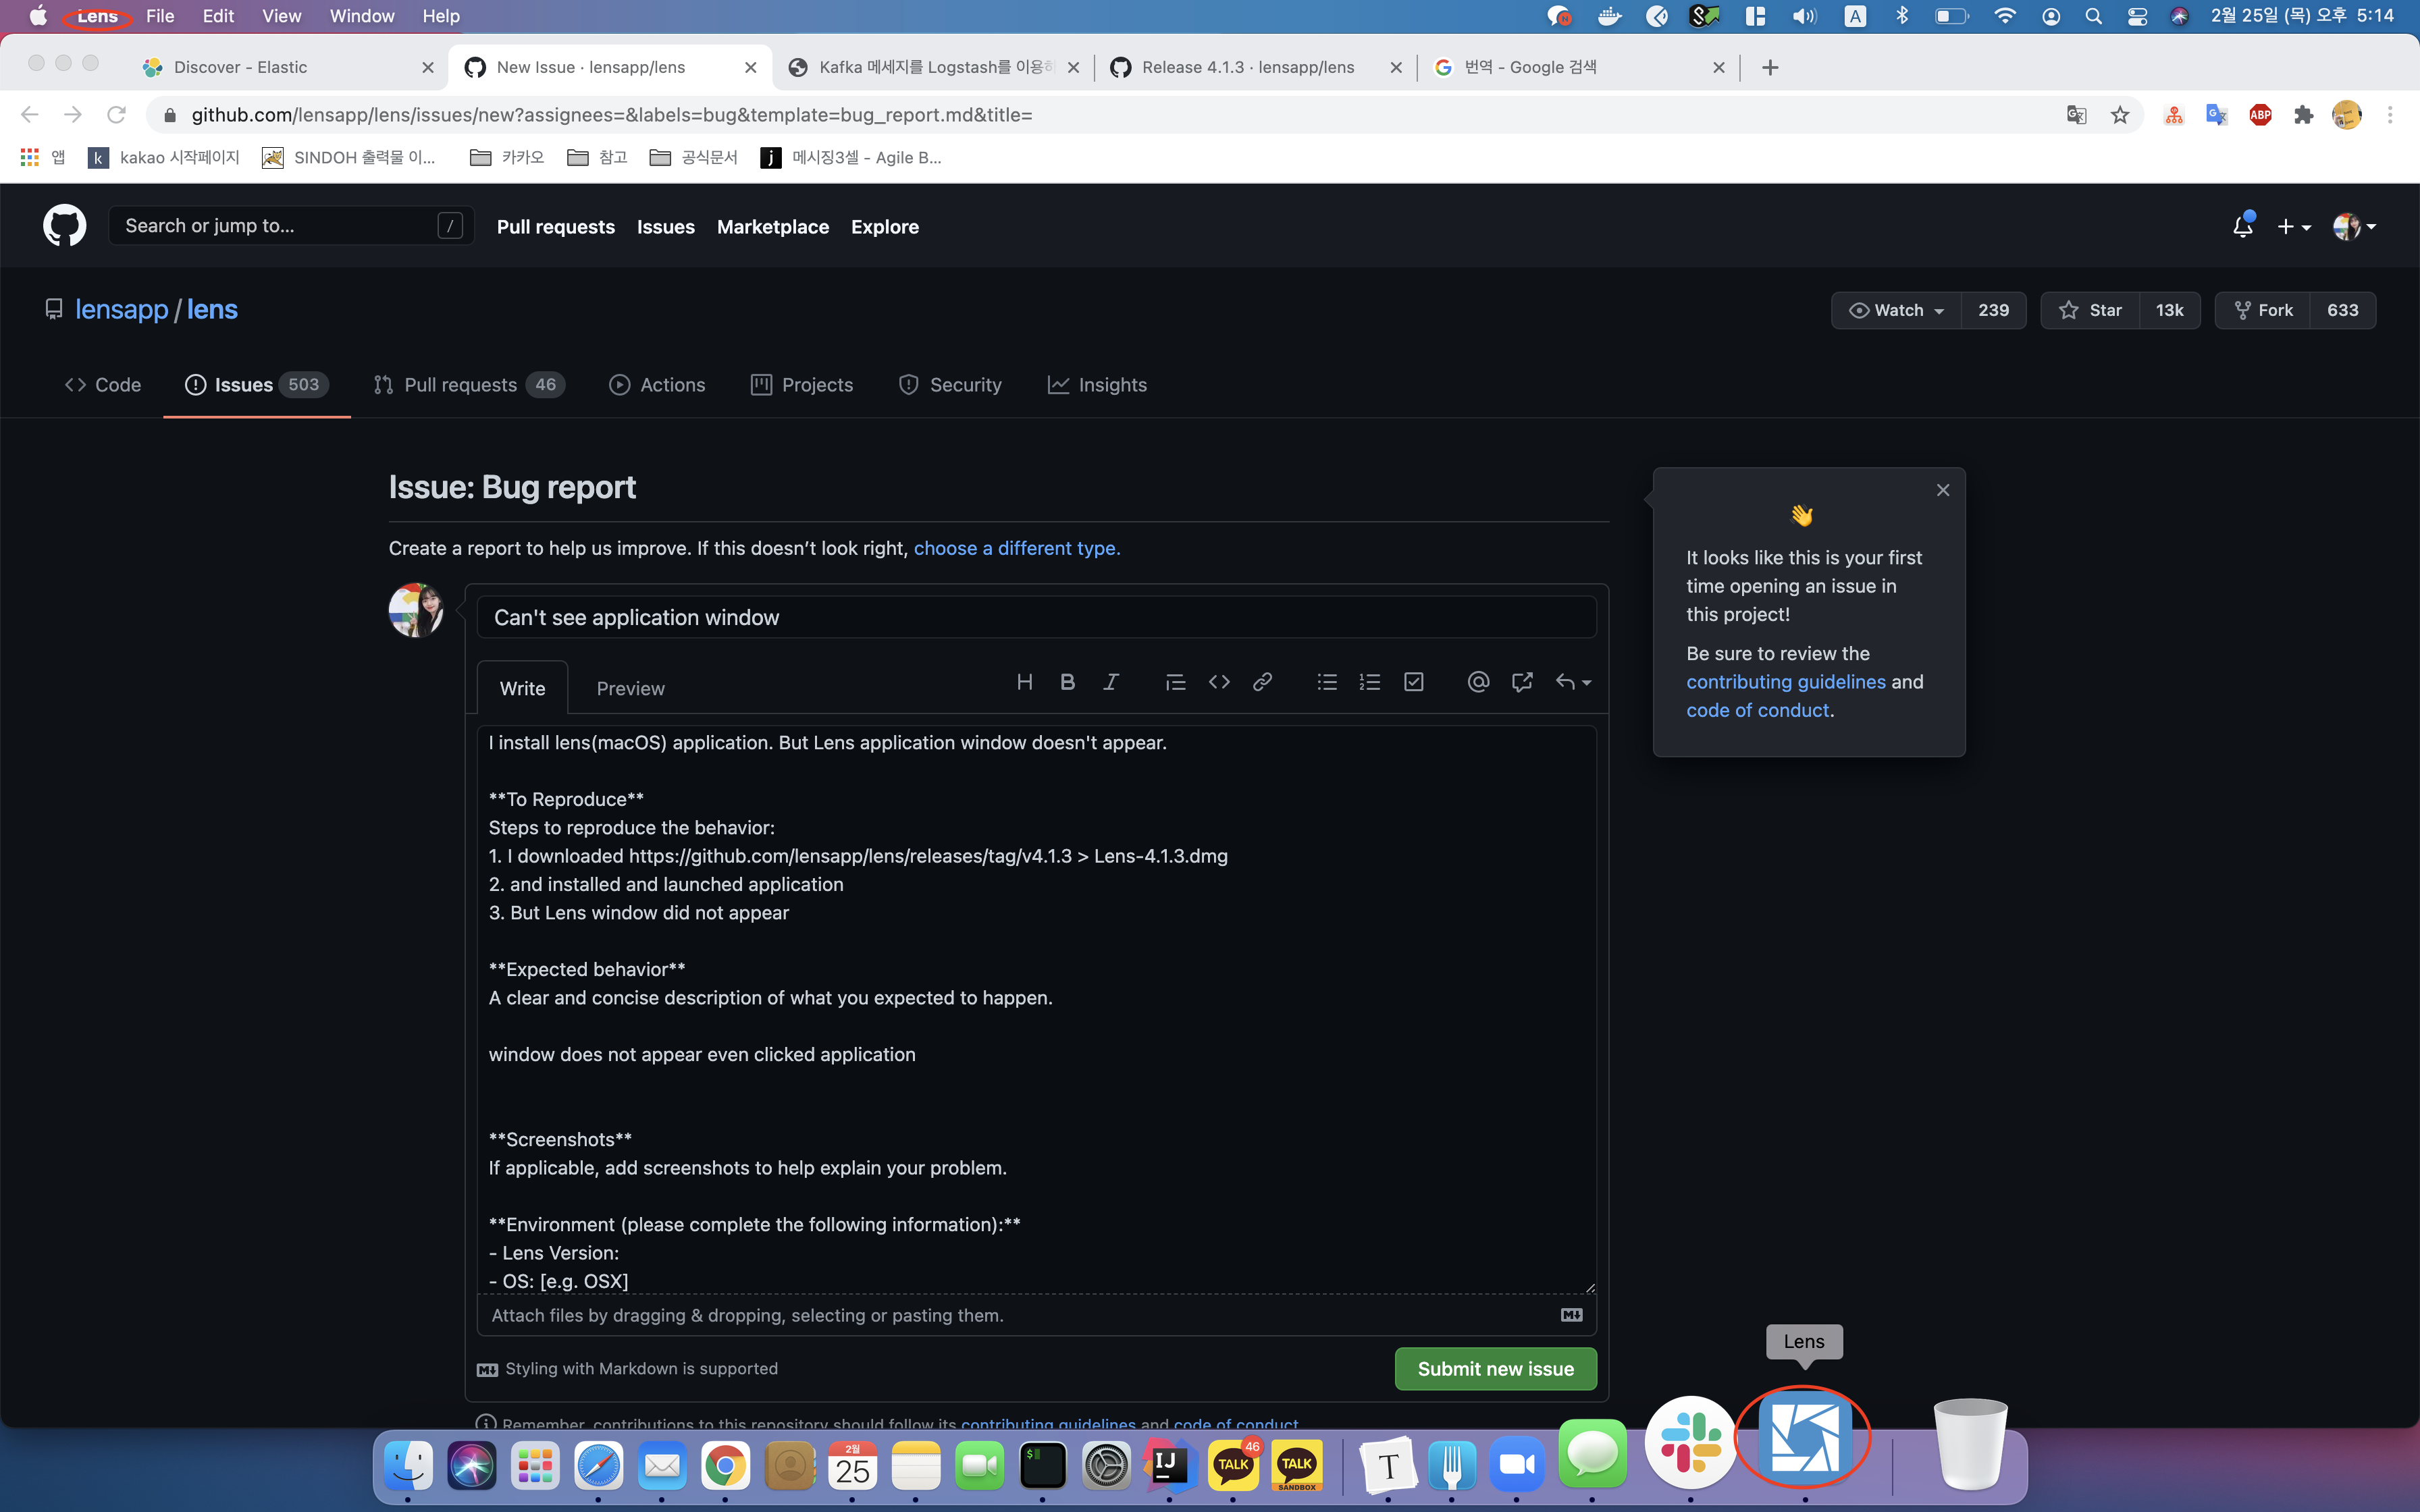Click the issue title input field
This screenshot has height=1512, width=2420.
1035,617
